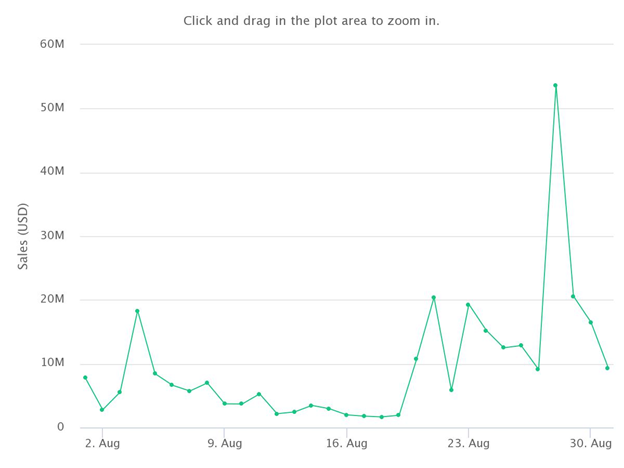Click the Sales (USD) axis title

(23, 236)
